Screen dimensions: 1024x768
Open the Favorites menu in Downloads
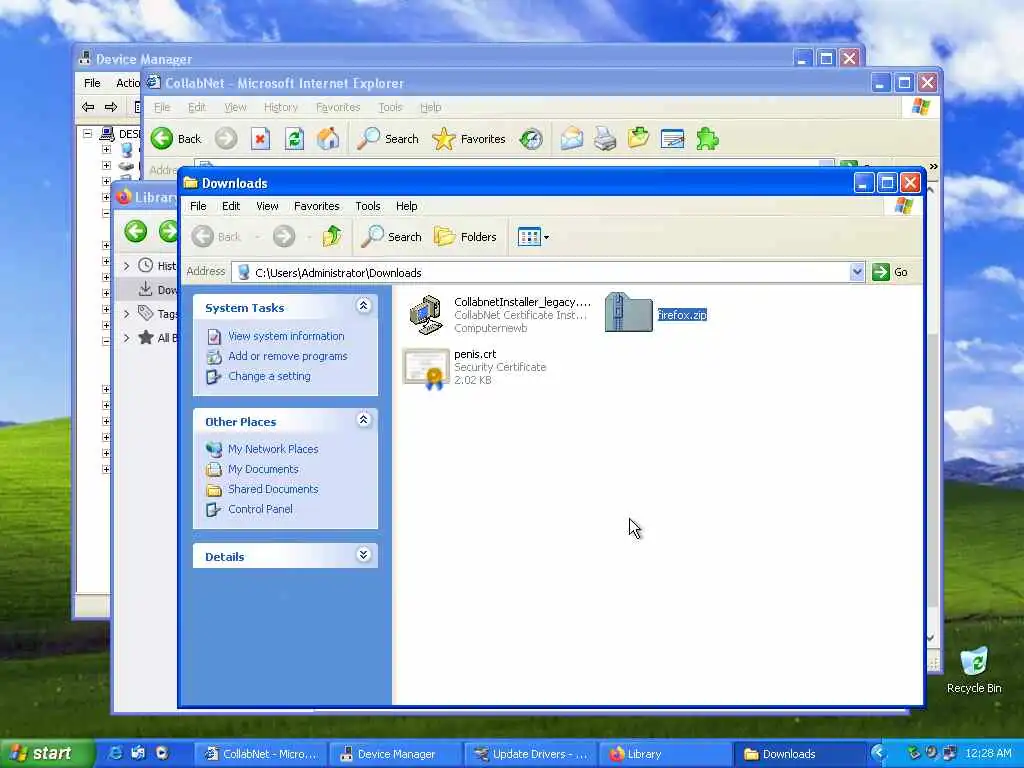click(317, 206)
